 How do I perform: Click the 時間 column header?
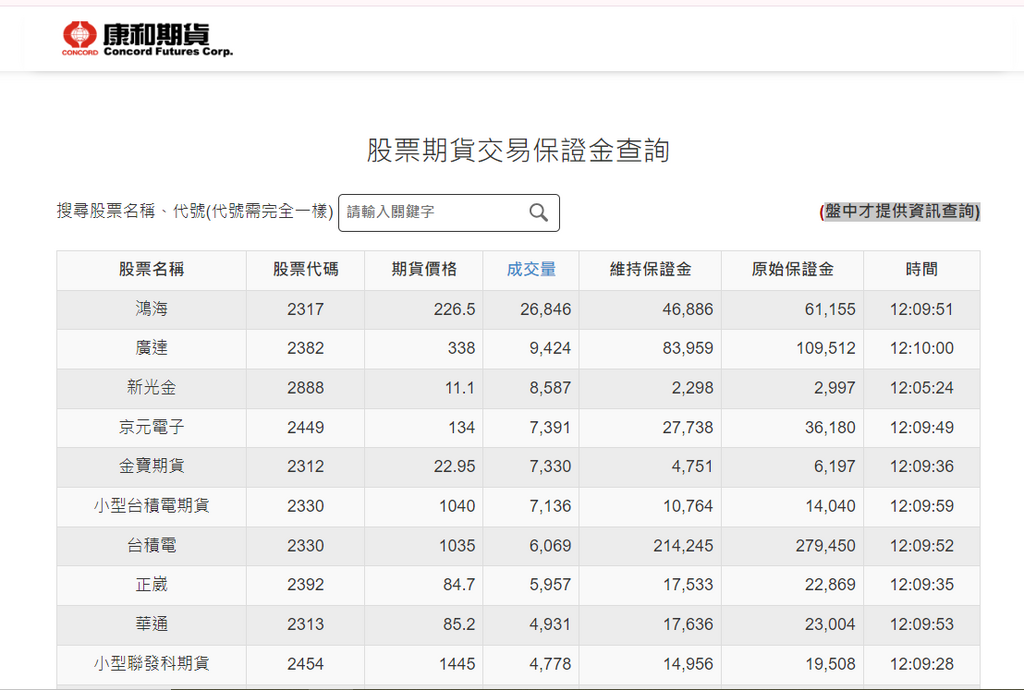[x=921, y=269]
